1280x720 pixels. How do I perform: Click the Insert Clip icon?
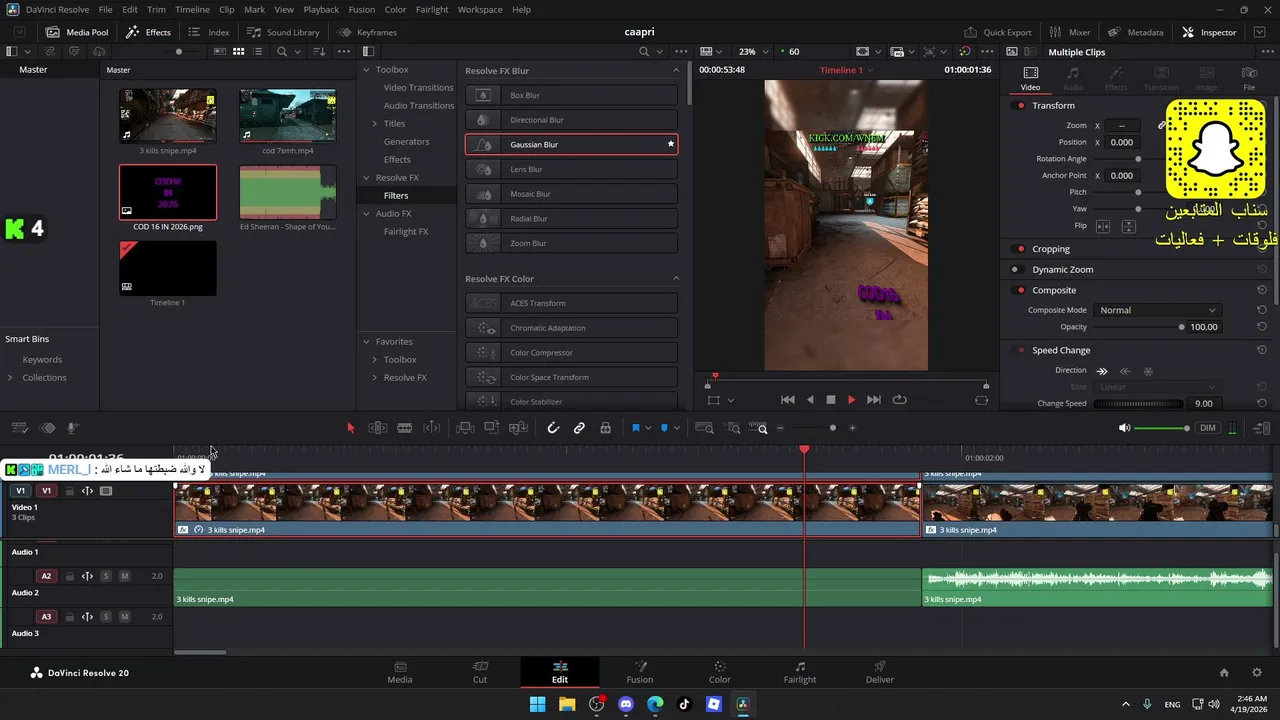click(465, 428)
